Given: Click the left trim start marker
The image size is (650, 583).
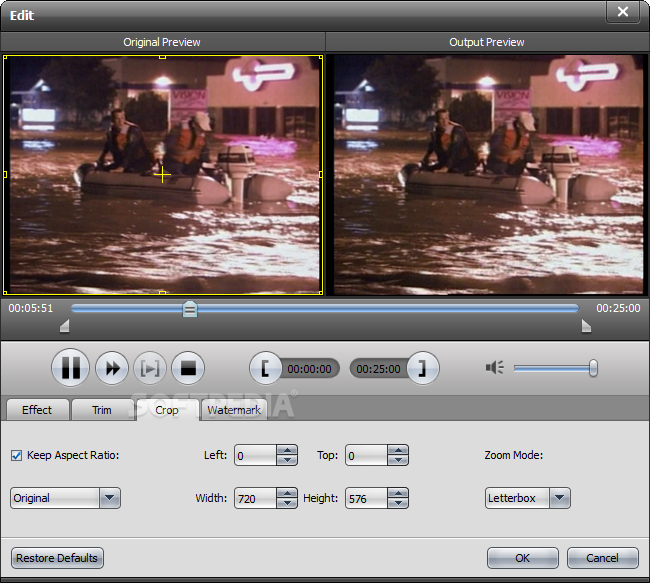Looking at the screenshot, I should point(65,326).
